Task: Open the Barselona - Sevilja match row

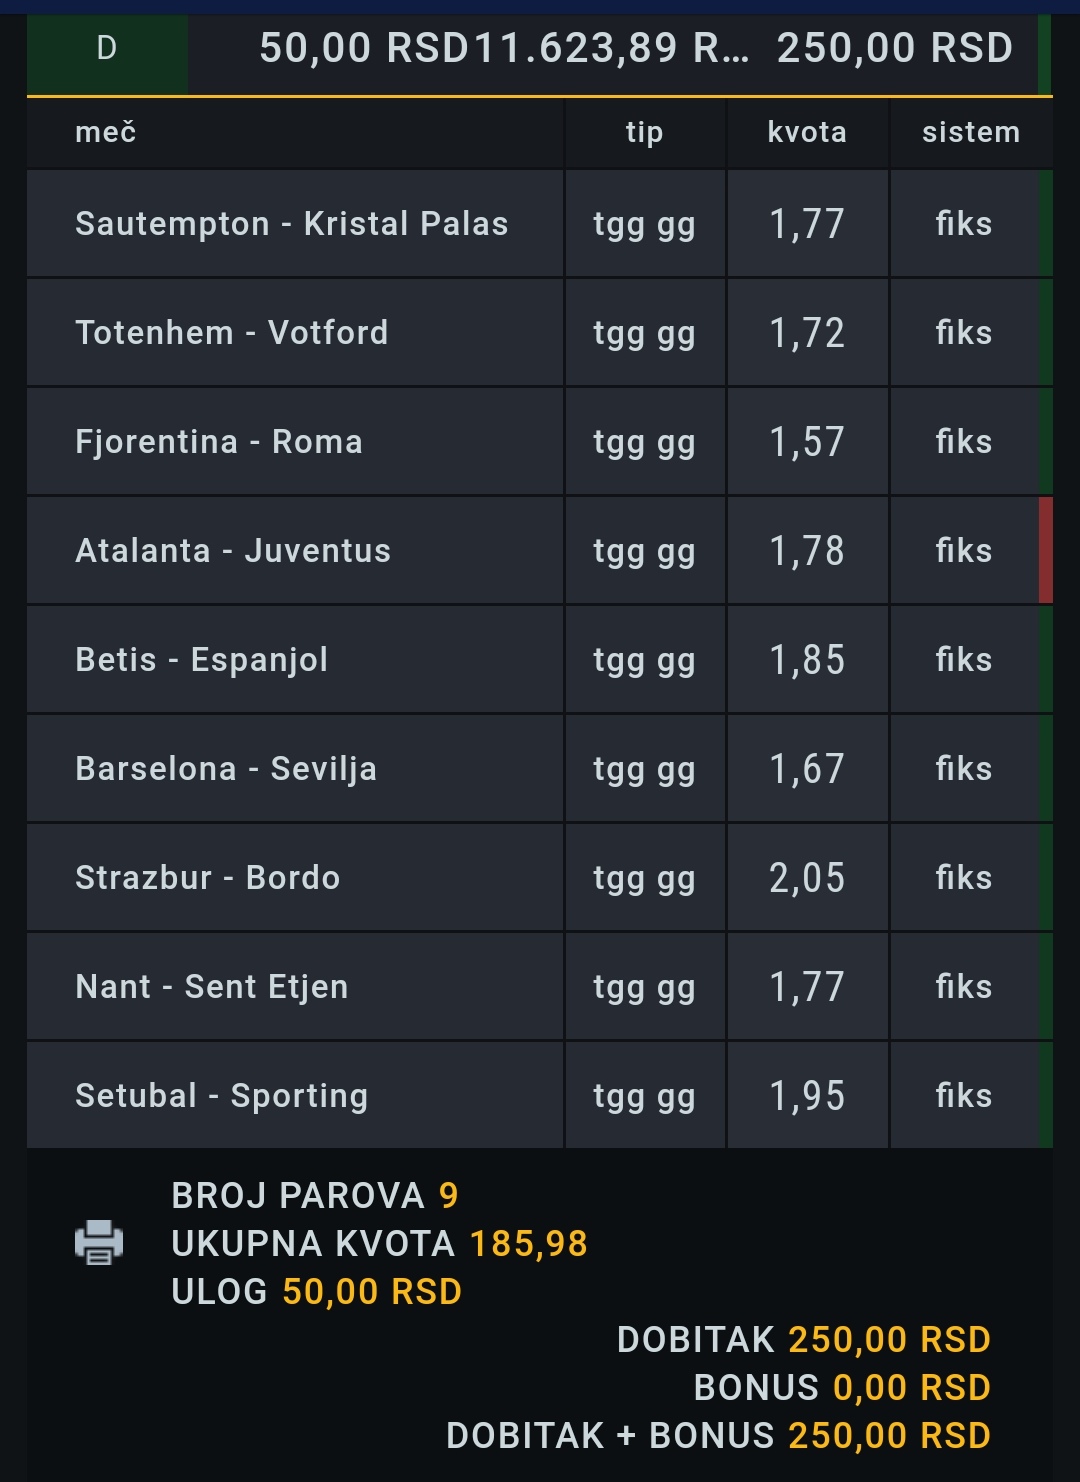Action: (x=540, y=769)
